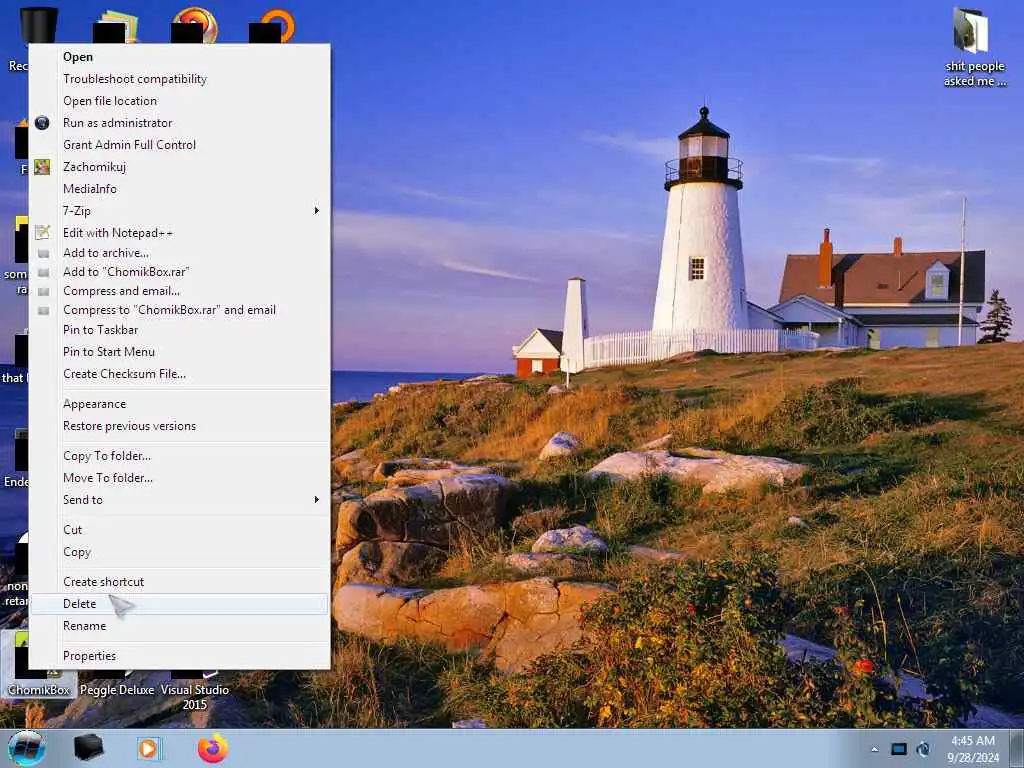
Task: Choose Create Checksum File...
Action: [x=179, y=374]
